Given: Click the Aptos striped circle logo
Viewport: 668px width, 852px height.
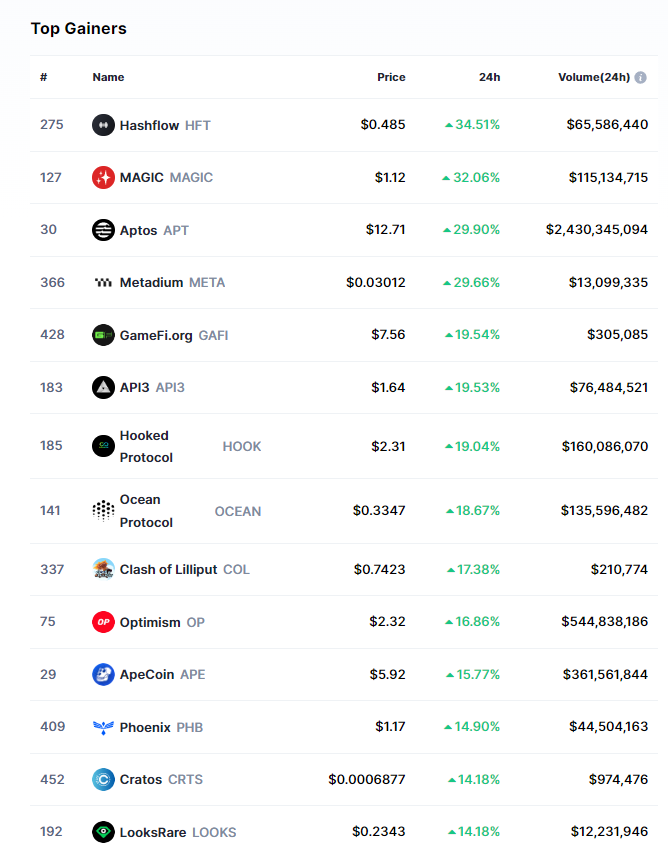Looking at the screenshot, I should 103,230.
